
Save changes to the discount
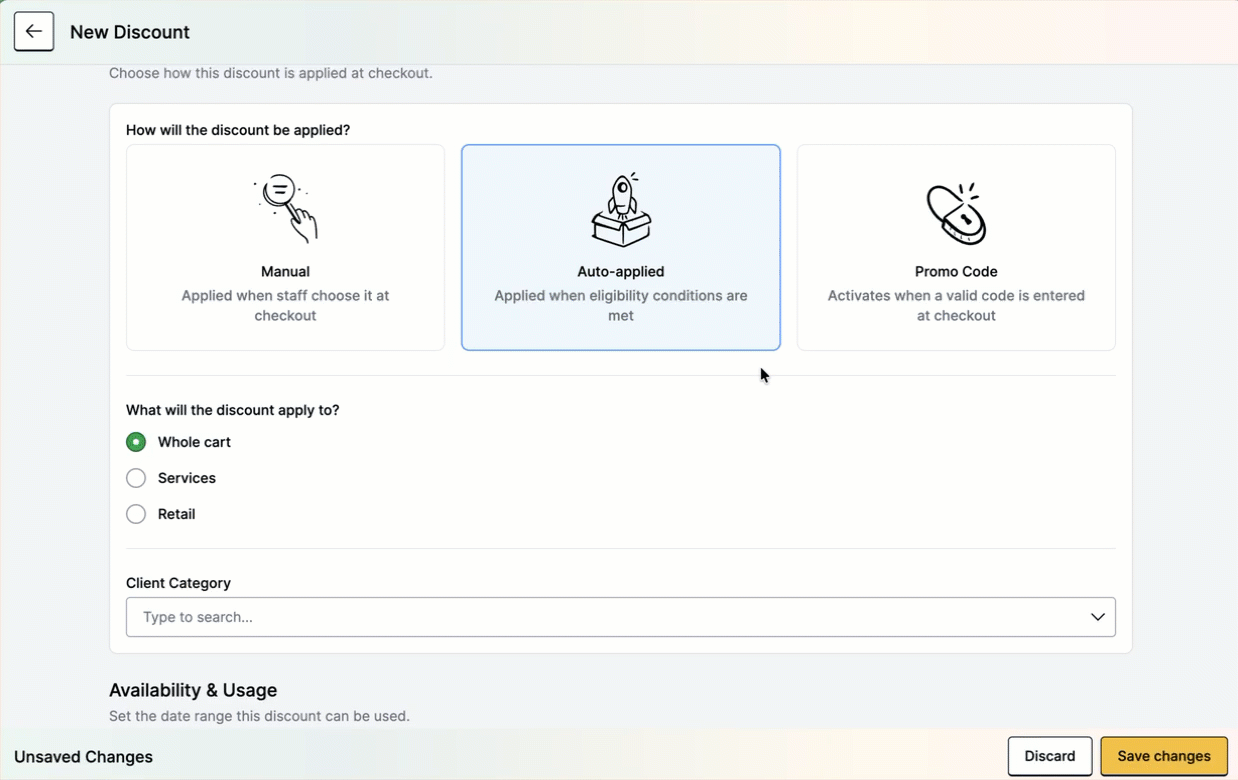[x=1164, y=756]
